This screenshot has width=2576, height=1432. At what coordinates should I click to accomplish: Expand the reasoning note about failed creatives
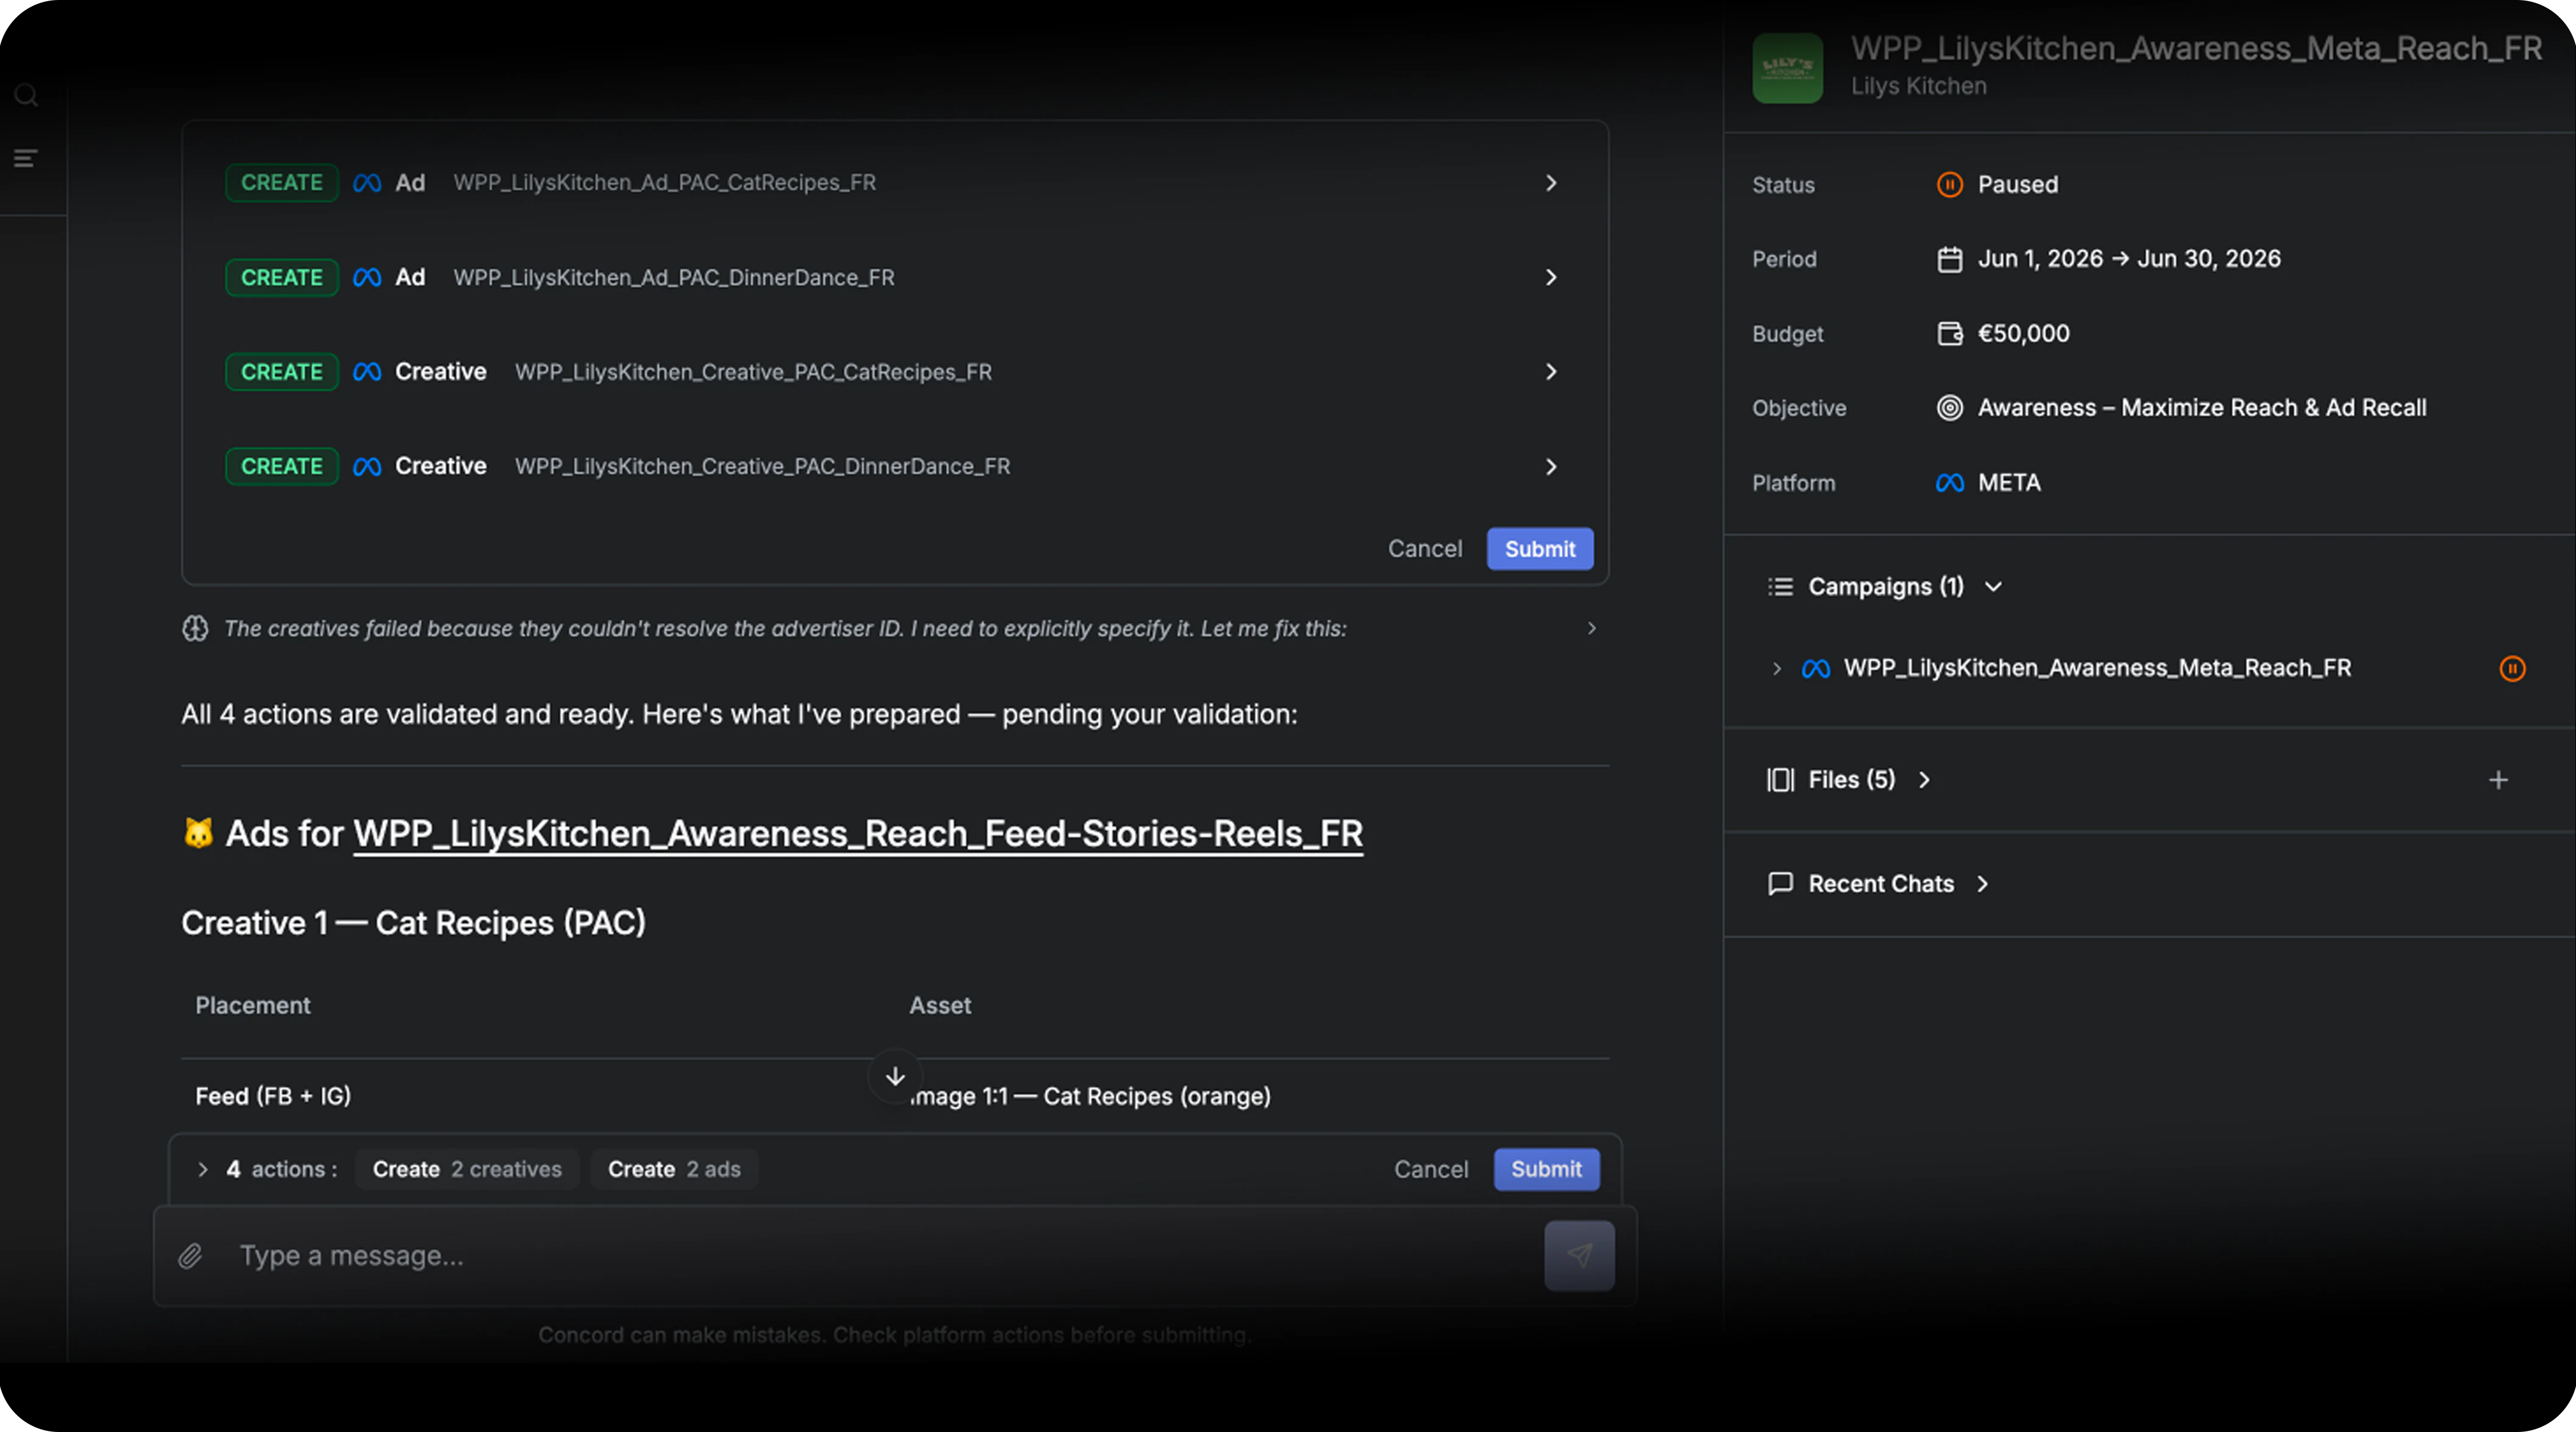click(x=1592, y=628)
